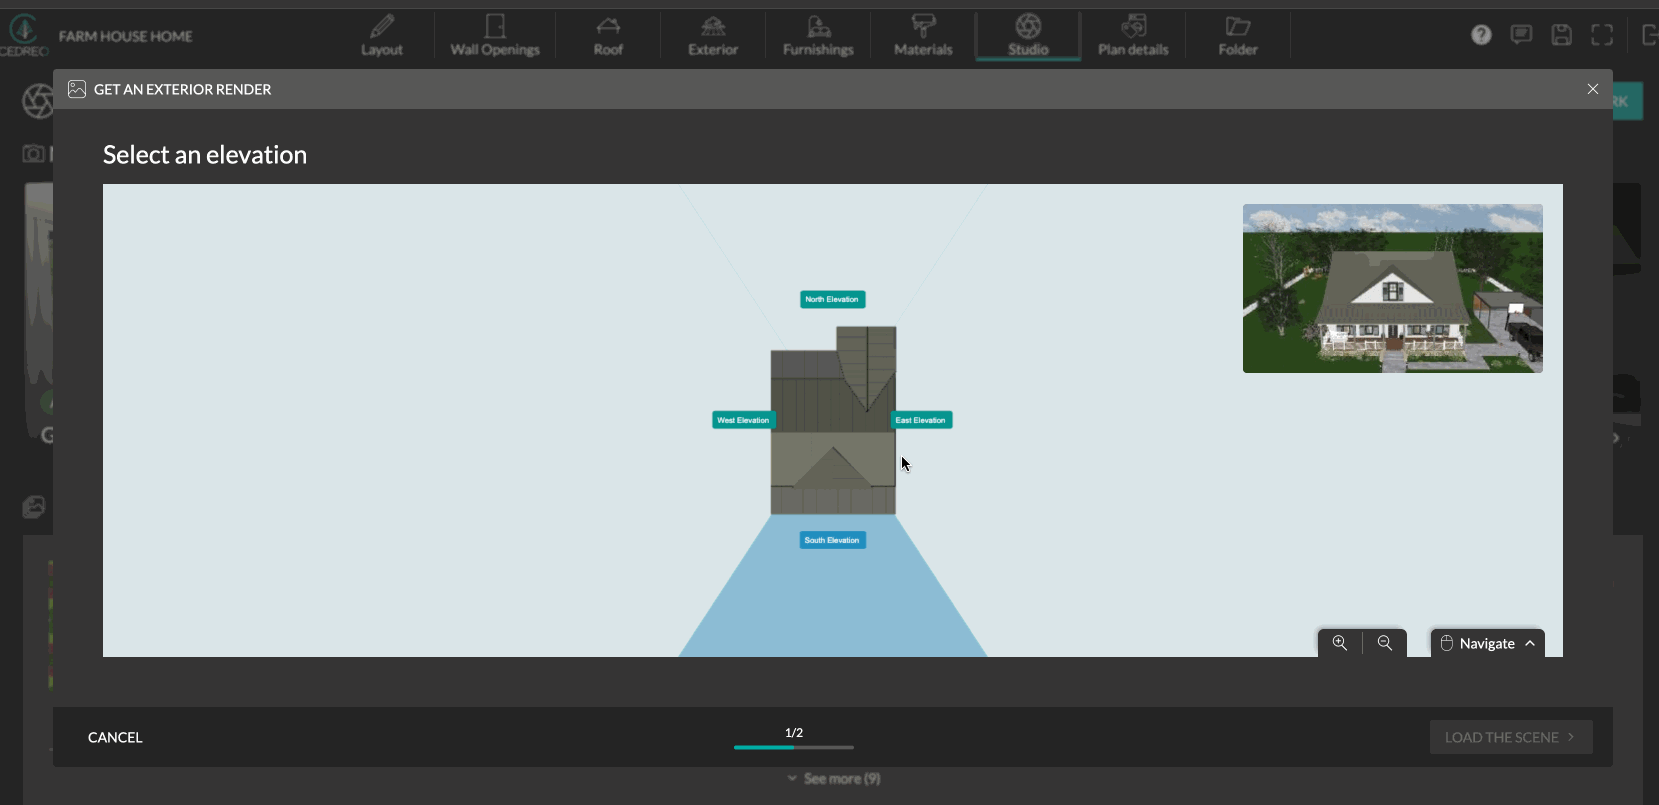
Task: Select the North Elevation label
Action: (833, 299)
